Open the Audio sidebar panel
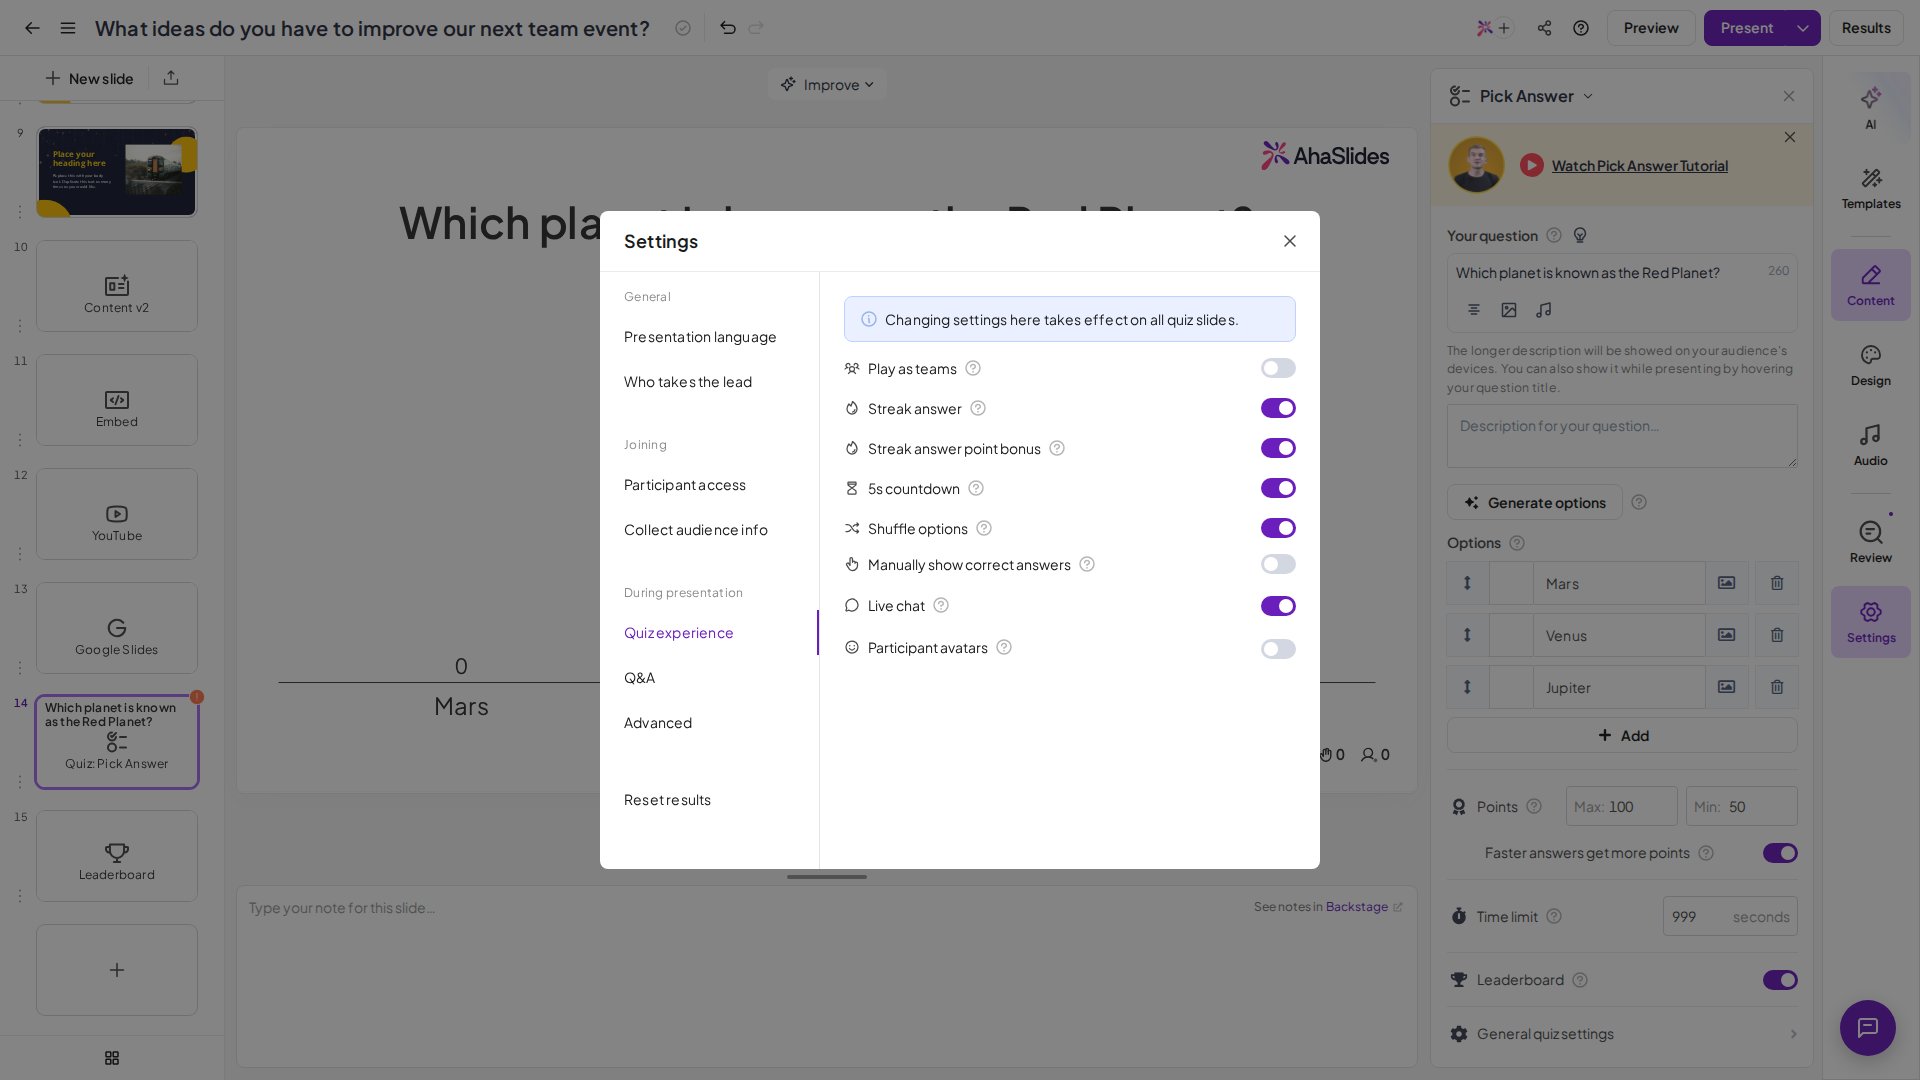1920x1080 pixels. [1871, 446]
